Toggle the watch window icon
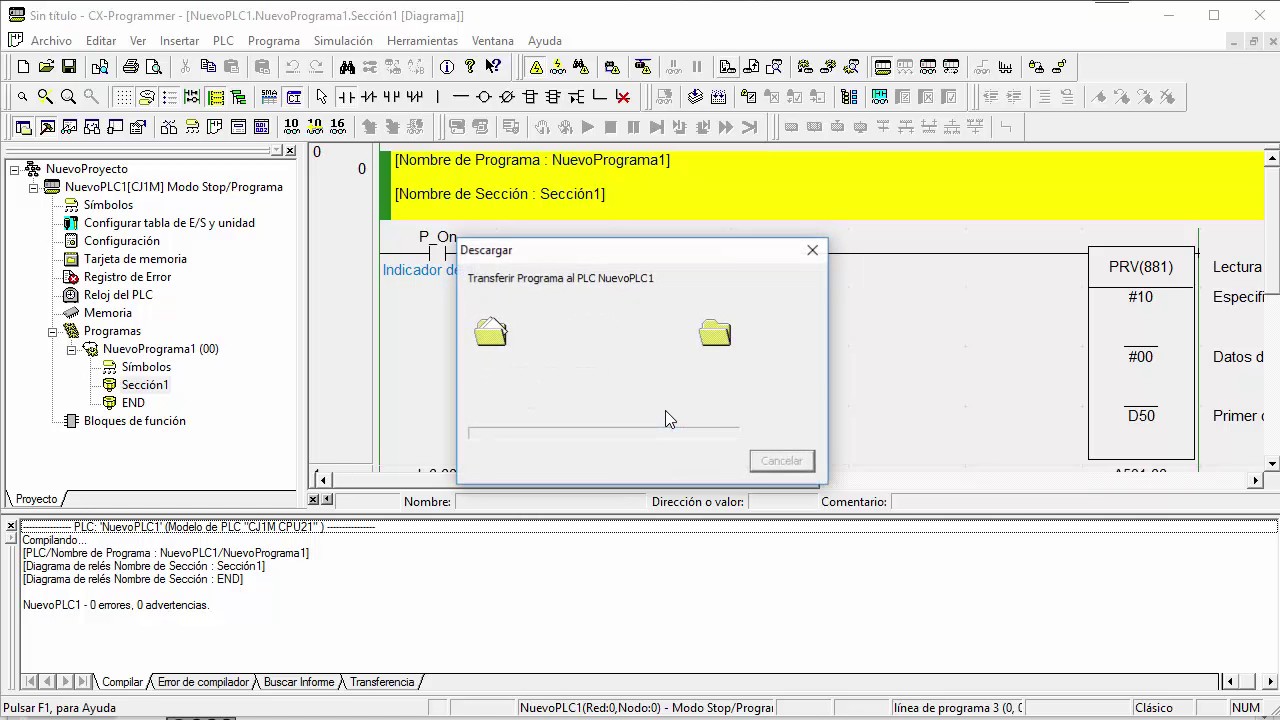 pyautogui.click(x=69, y=127)
